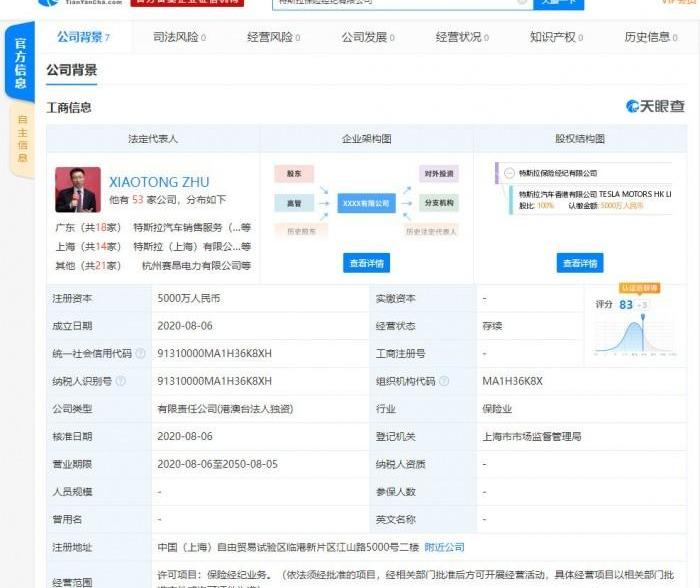700x588 pixels.
Task: Click 查看详情 under 企业架构图
Action: [x=366, y=263]
